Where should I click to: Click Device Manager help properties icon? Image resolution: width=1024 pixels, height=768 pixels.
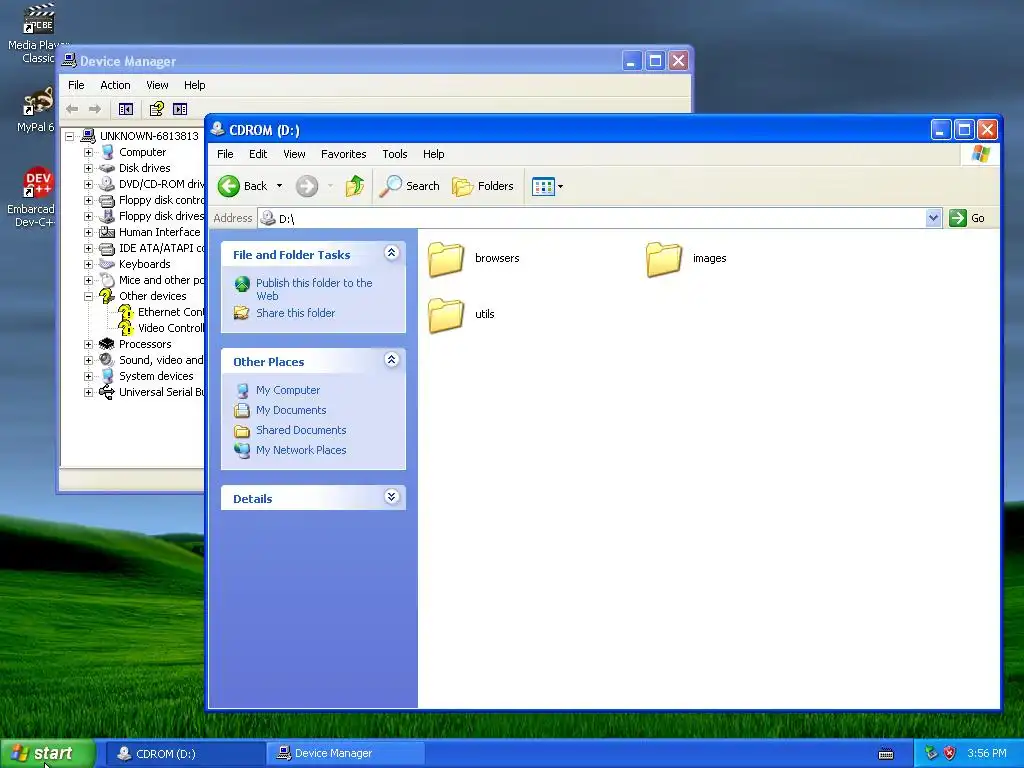157,109
